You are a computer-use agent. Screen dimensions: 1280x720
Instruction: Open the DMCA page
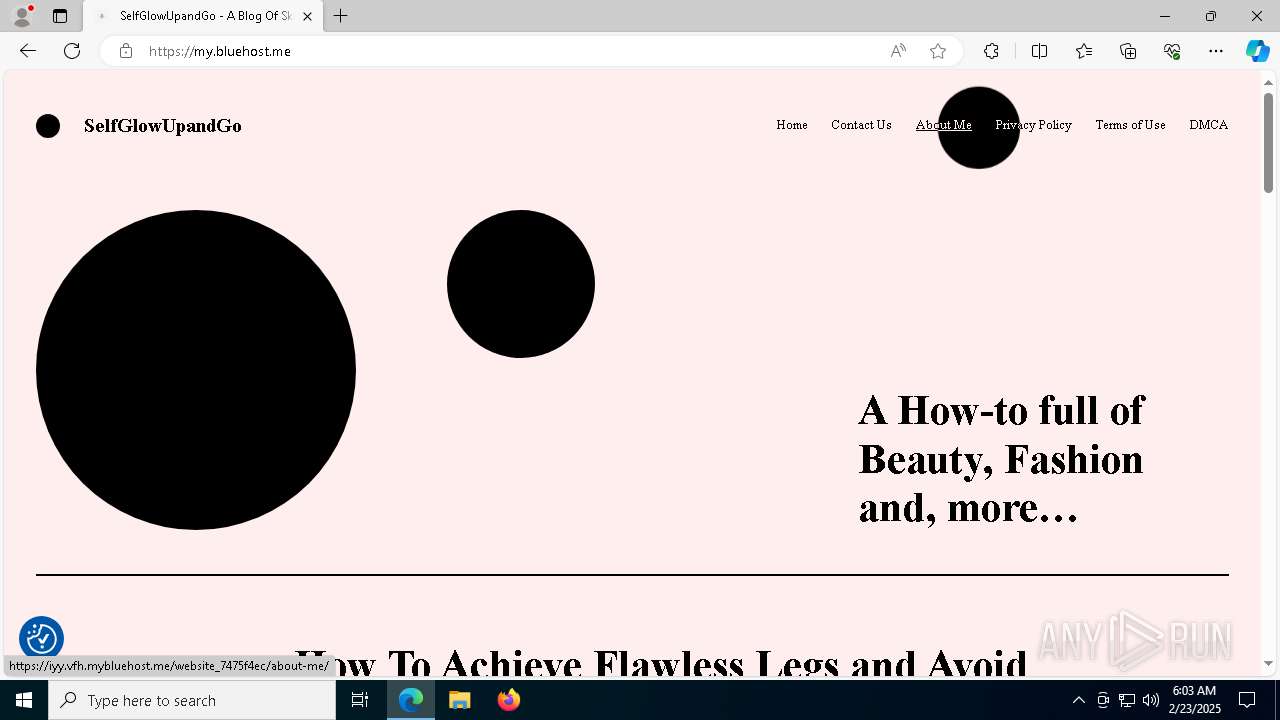(1208, 125)
